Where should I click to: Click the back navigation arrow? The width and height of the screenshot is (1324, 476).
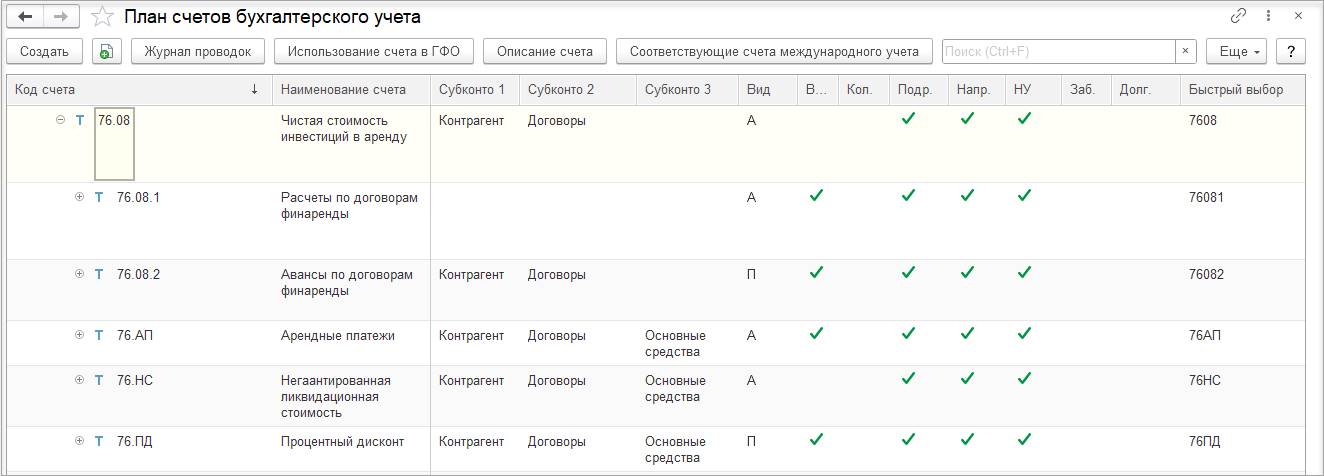point(25,17)
